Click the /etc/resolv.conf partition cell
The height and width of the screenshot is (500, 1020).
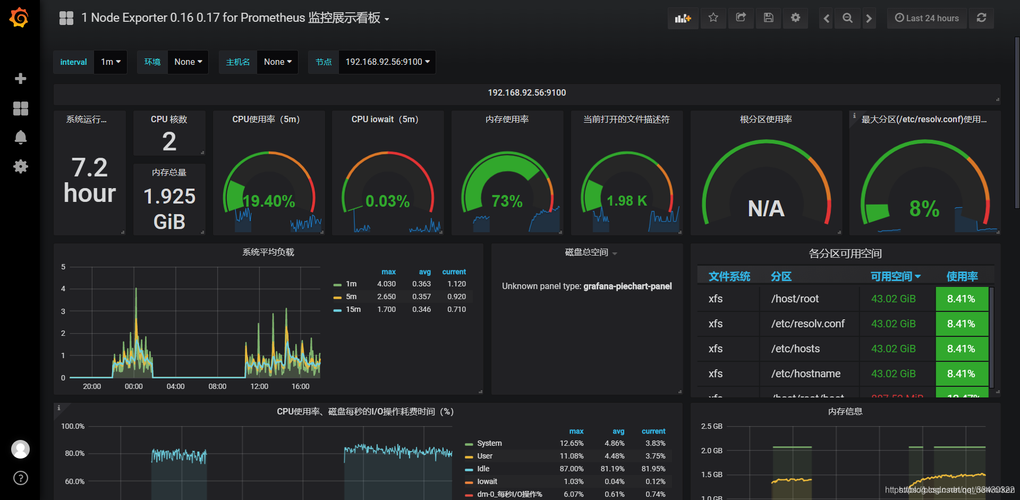pos(807,324)
